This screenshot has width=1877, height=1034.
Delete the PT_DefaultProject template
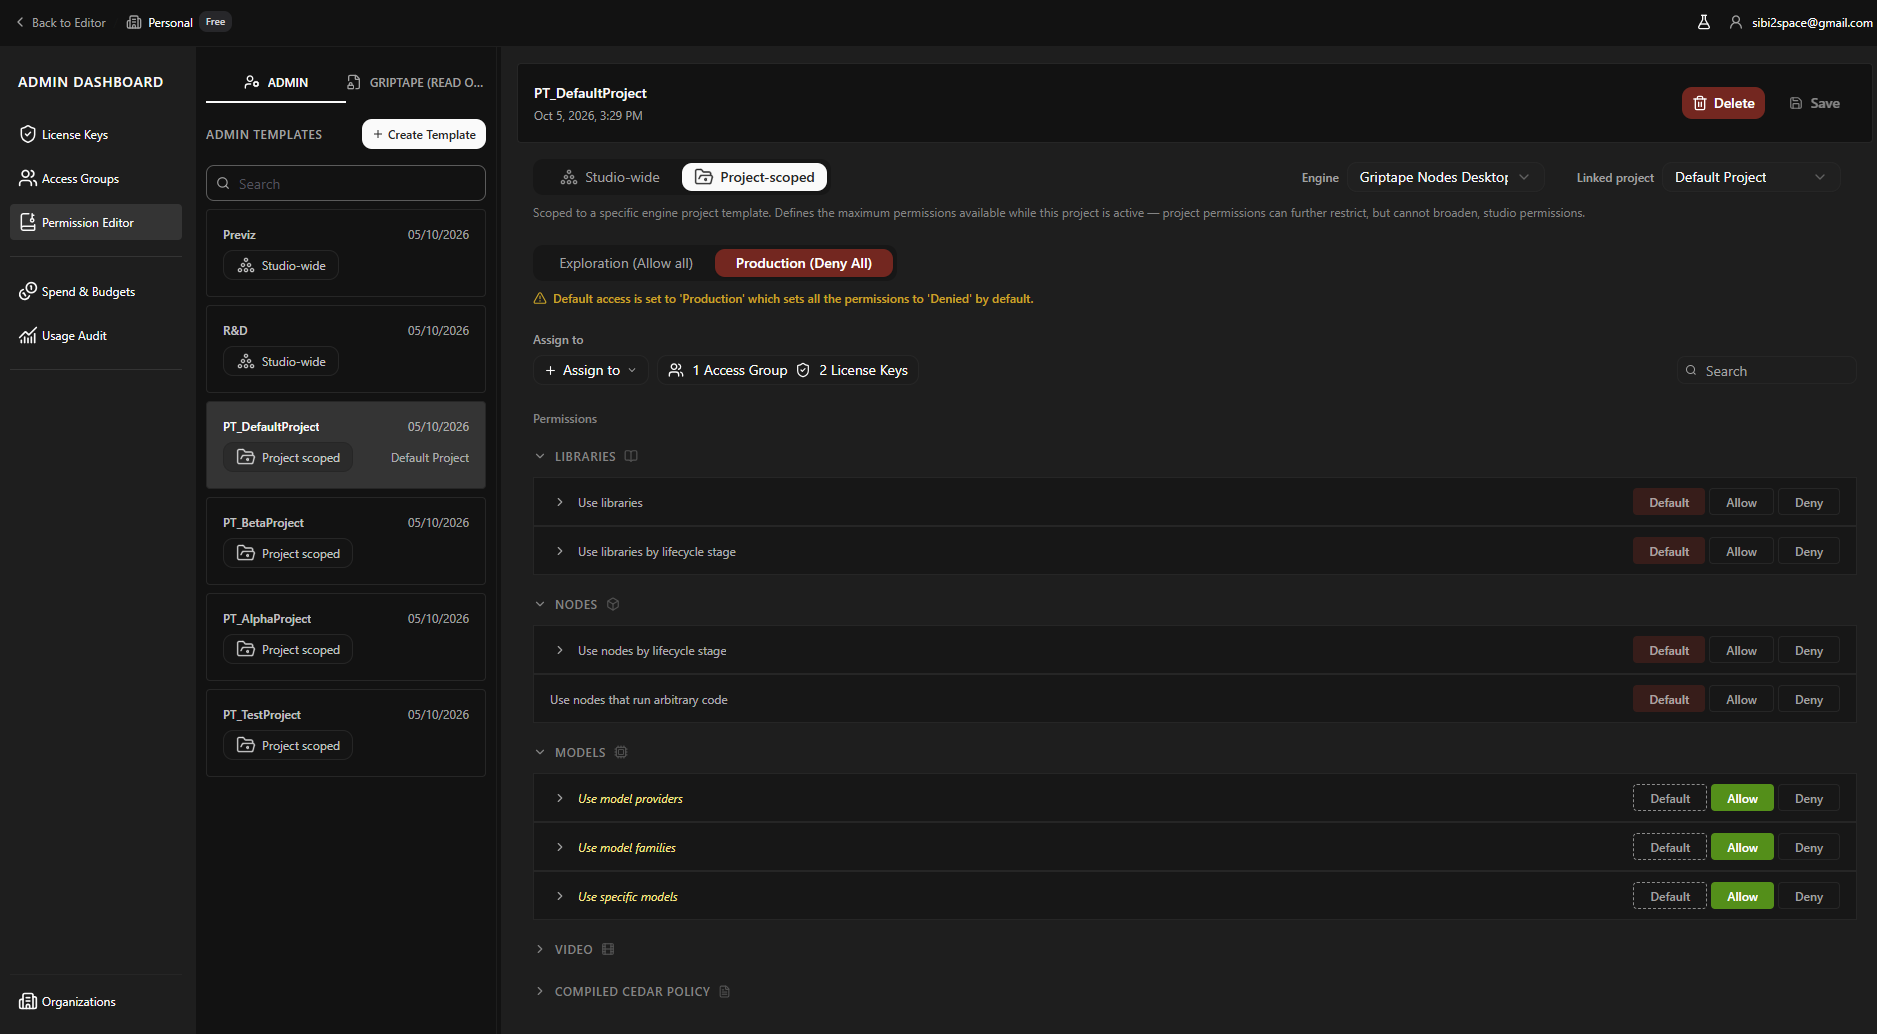1723,103
